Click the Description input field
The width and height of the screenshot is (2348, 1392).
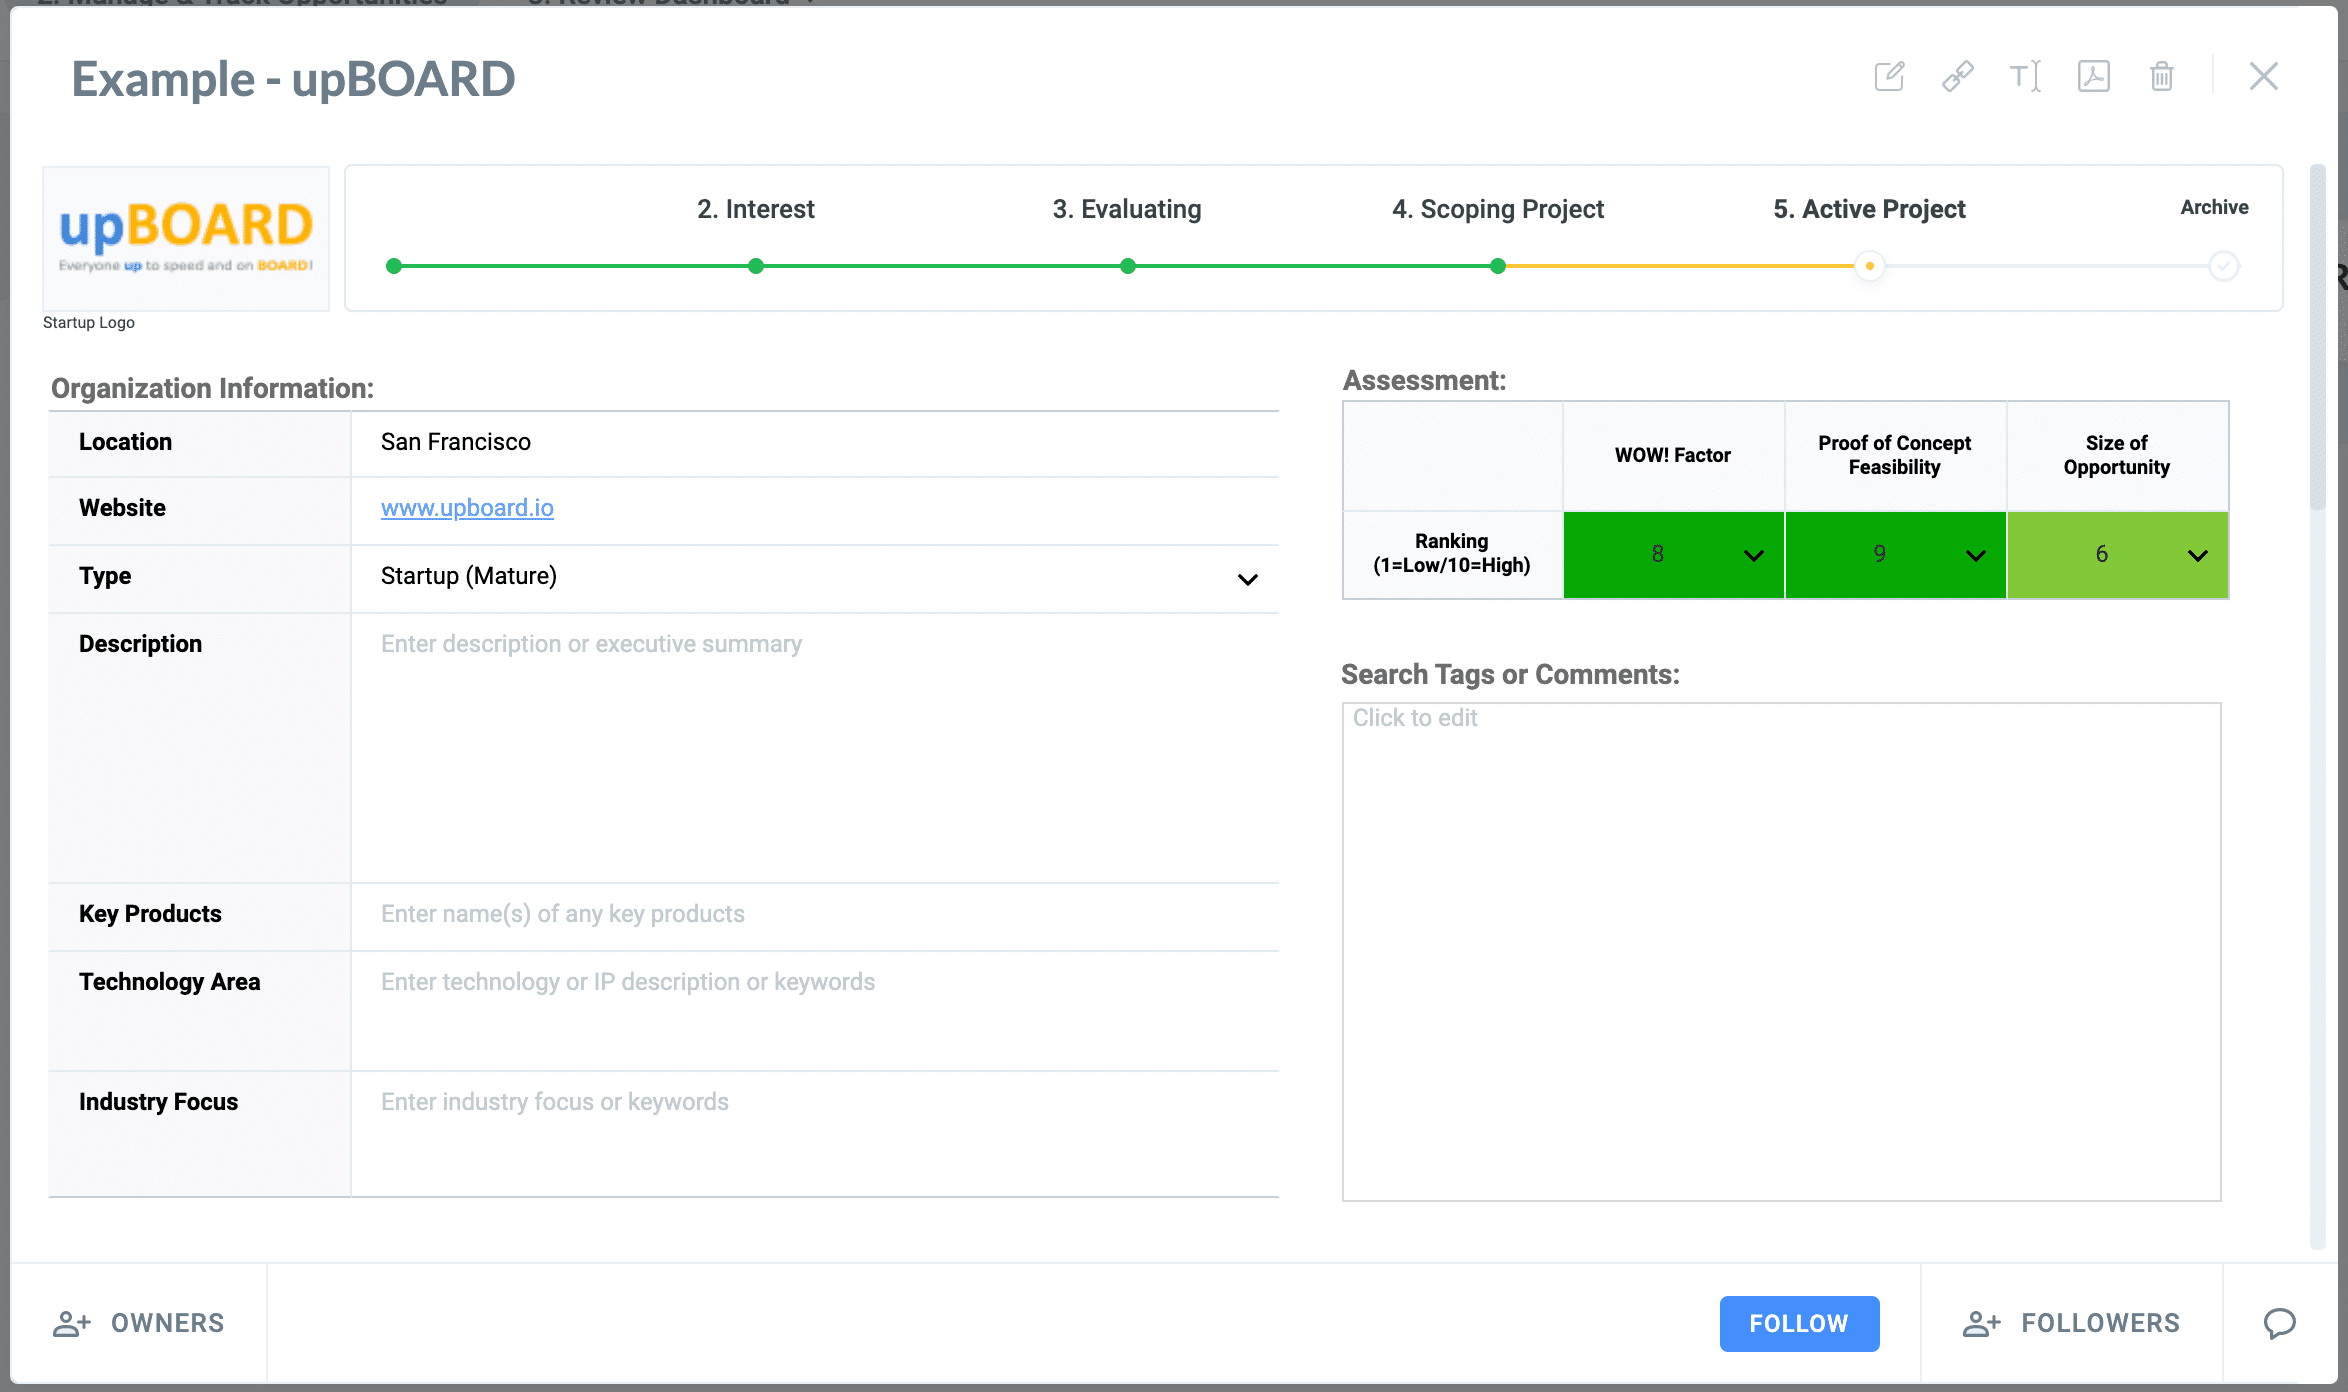coord(815,747)
